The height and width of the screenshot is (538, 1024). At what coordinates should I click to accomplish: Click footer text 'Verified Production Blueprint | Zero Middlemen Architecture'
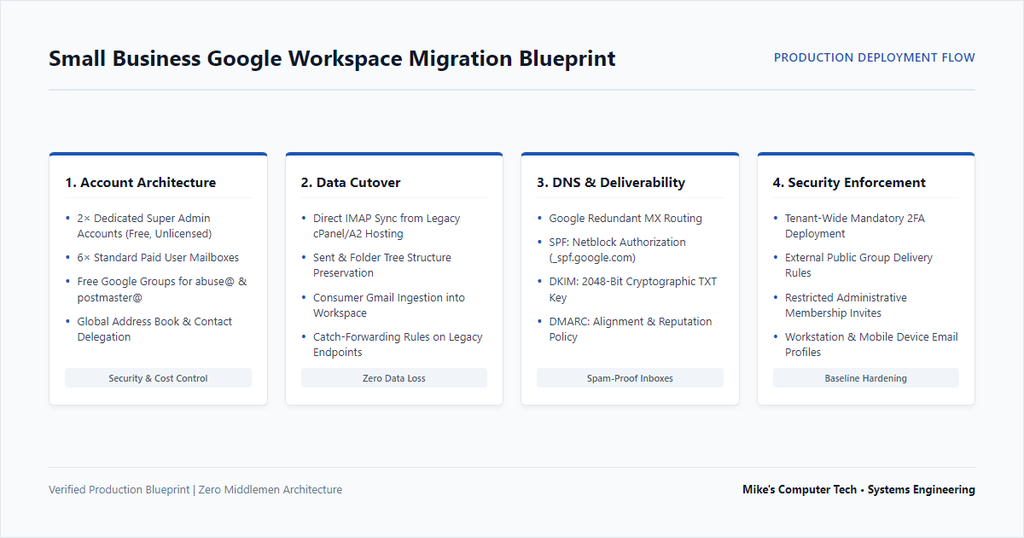tap(195, 490)
